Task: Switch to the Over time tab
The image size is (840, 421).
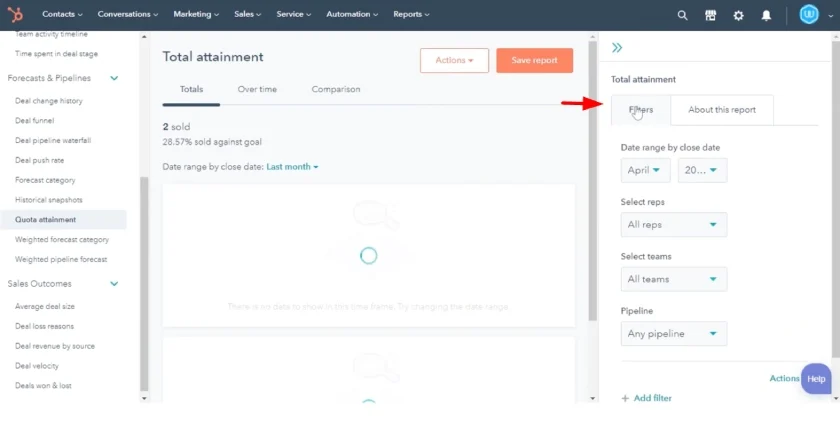Action: 257,89
